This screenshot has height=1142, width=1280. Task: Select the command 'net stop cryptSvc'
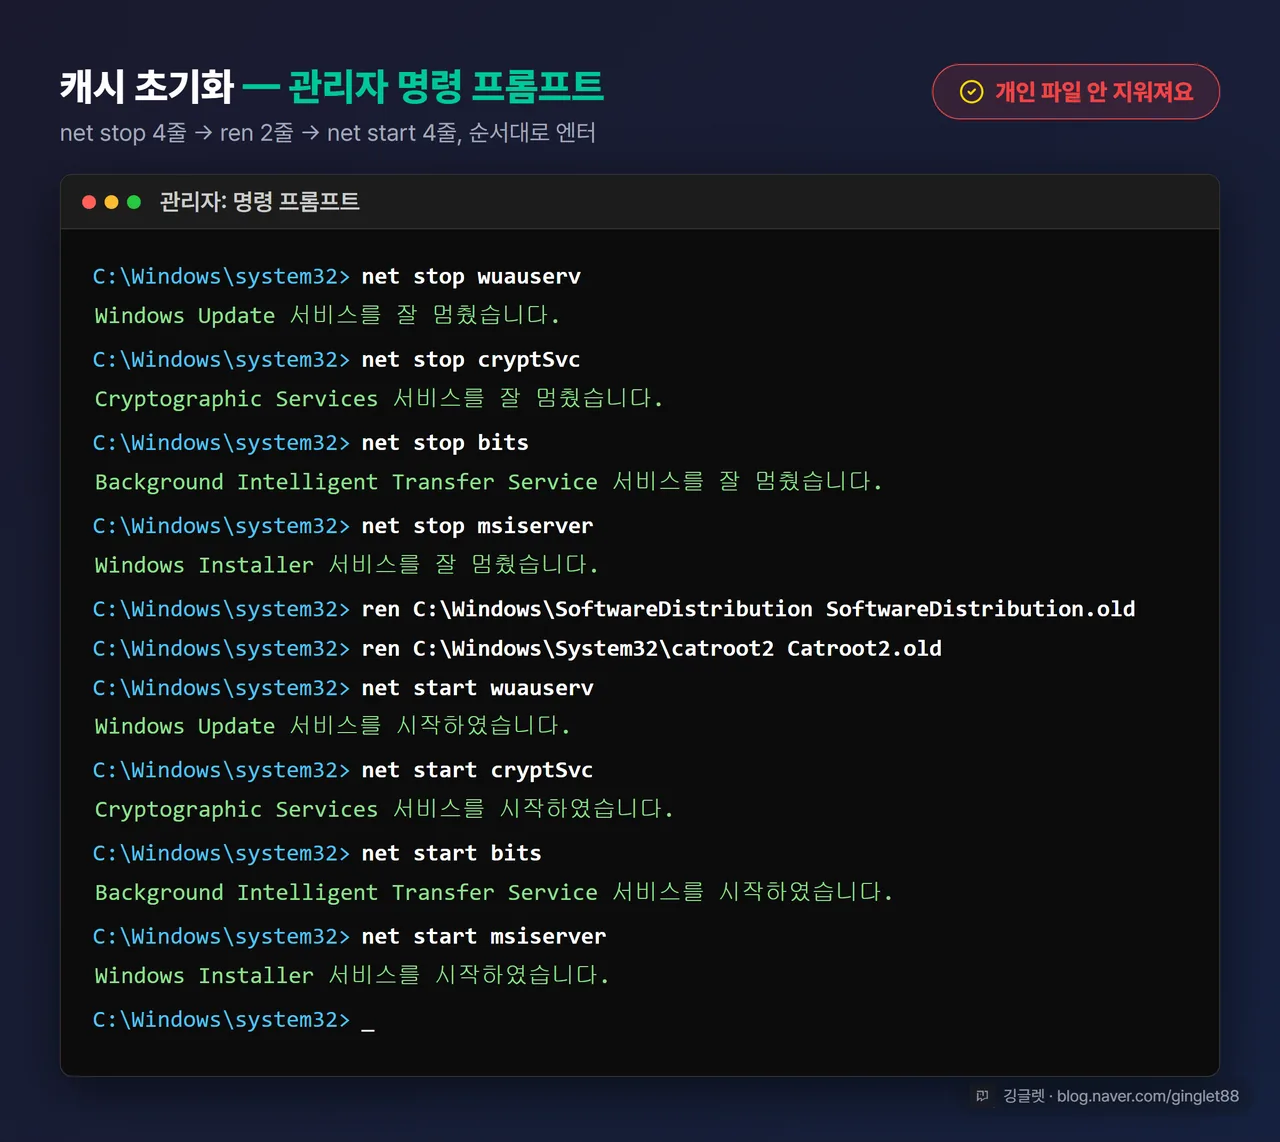tap(471, 360)
